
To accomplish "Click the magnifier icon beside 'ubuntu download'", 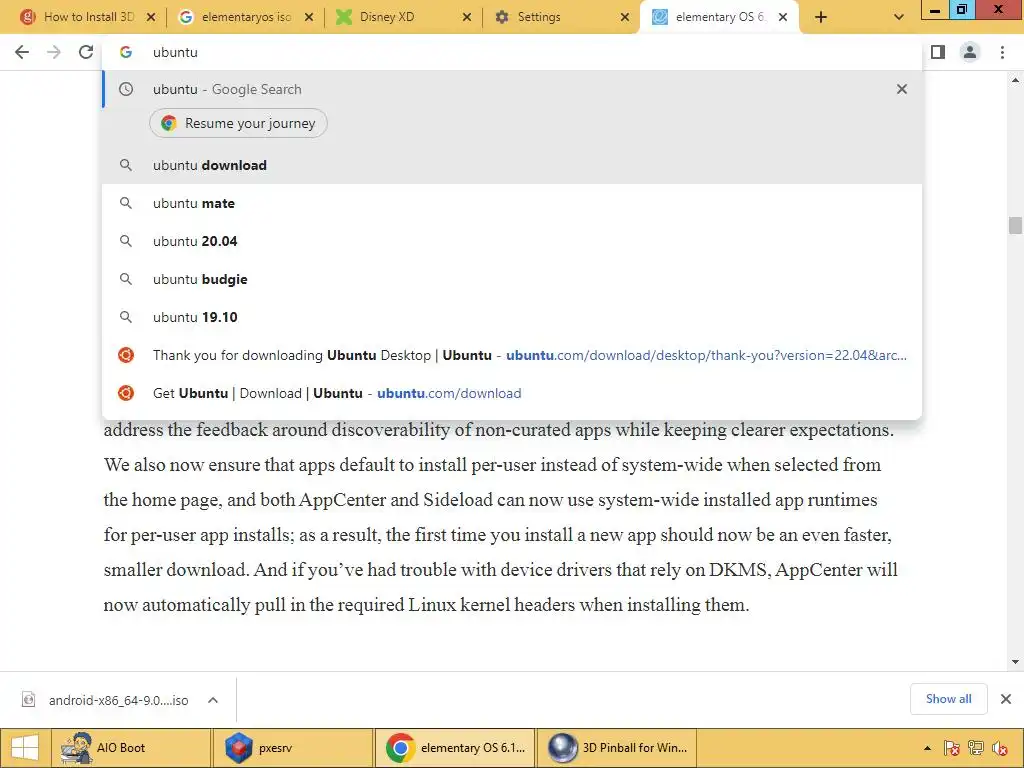I will (x=126, y=165).
